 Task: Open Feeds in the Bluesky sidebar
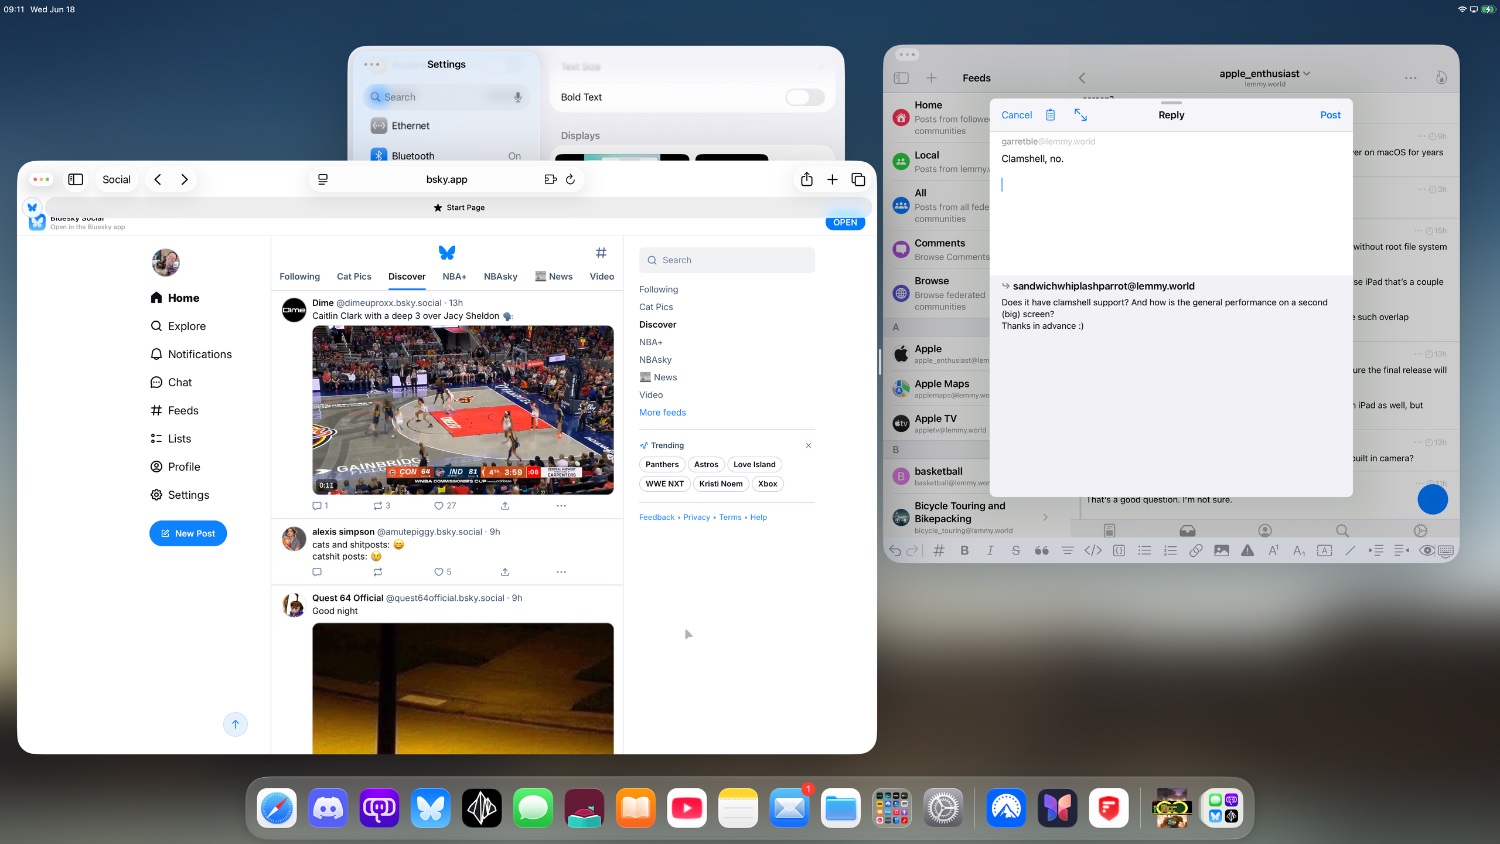[174, 410]
